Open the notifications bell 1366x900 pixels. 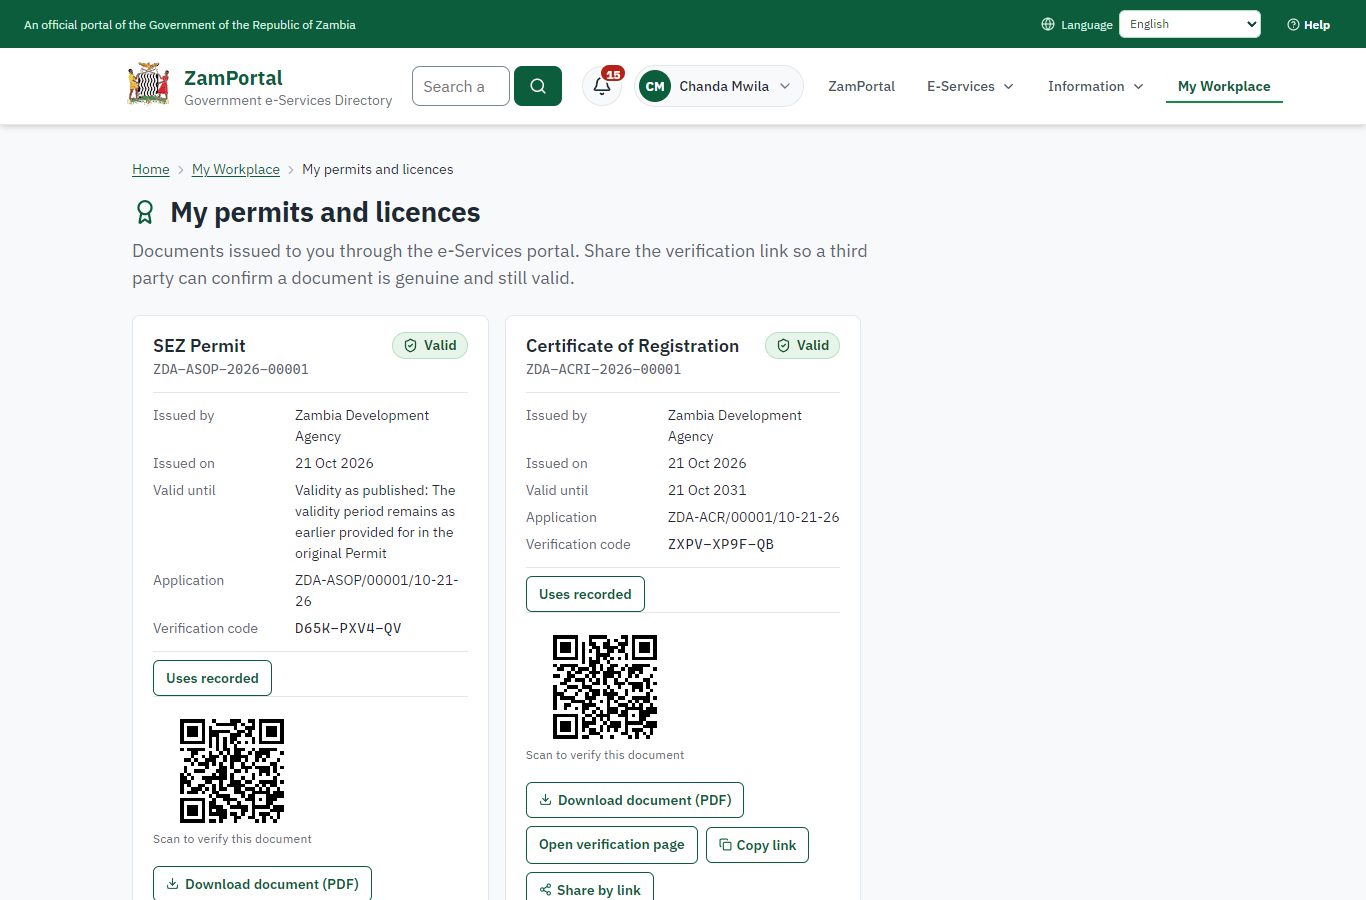(602, 86)
